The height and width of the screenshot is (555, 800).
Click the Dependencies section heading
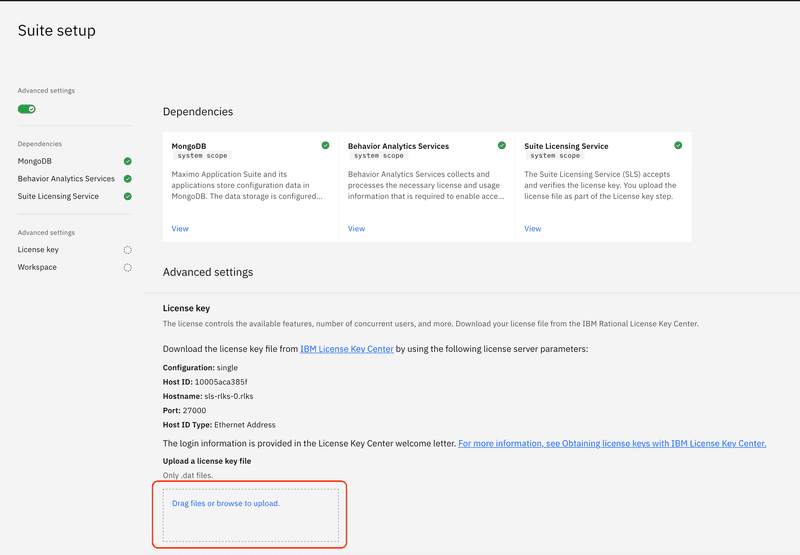tap(198, 112)
